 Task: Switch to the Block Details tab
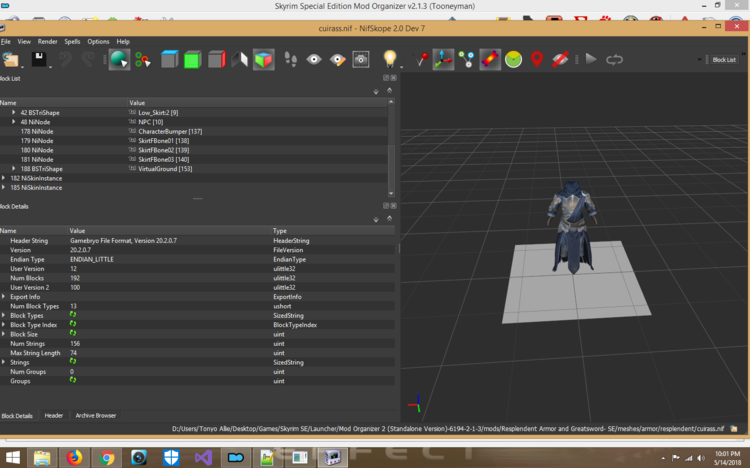click(17, 415)
